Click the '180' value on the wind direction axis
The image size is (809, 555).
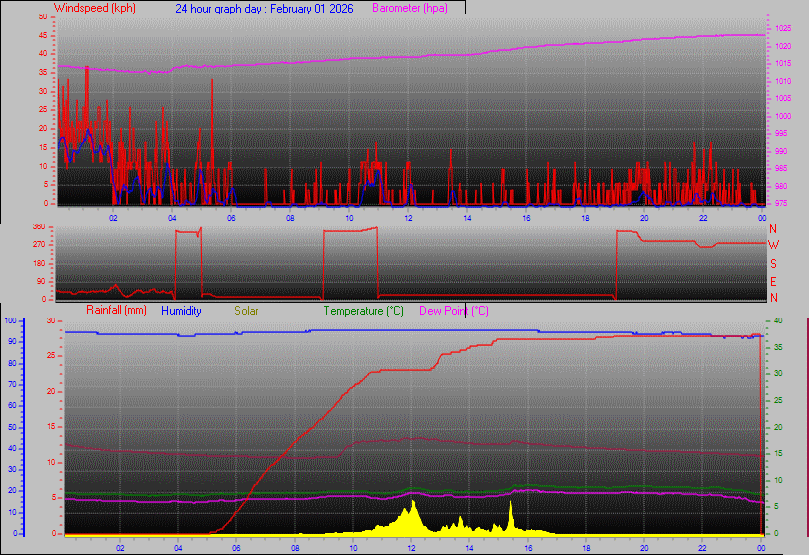pyautogui.click(x=39, y=264)
